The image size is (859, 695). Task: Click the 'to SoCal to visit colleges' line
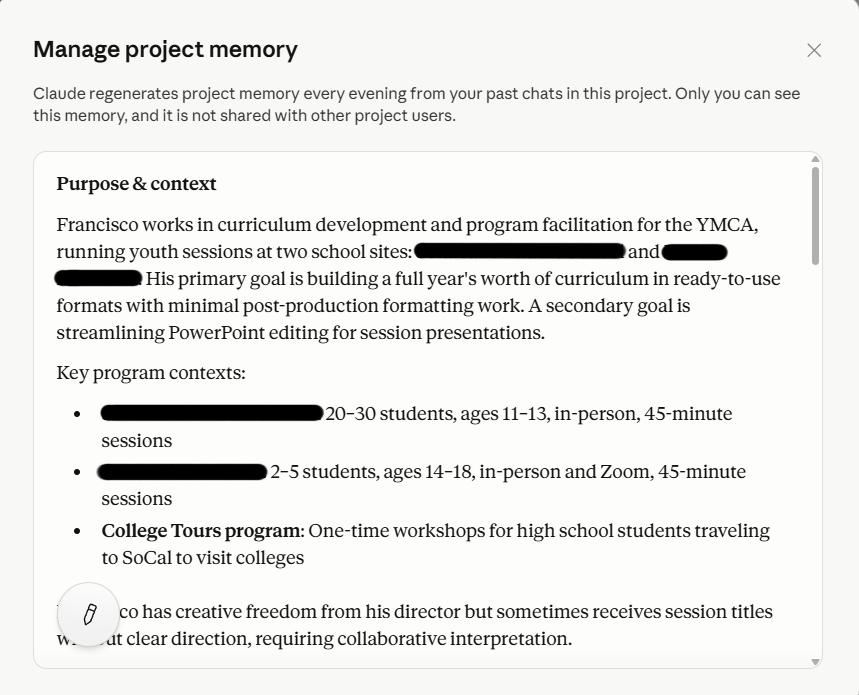click(203, 558)
